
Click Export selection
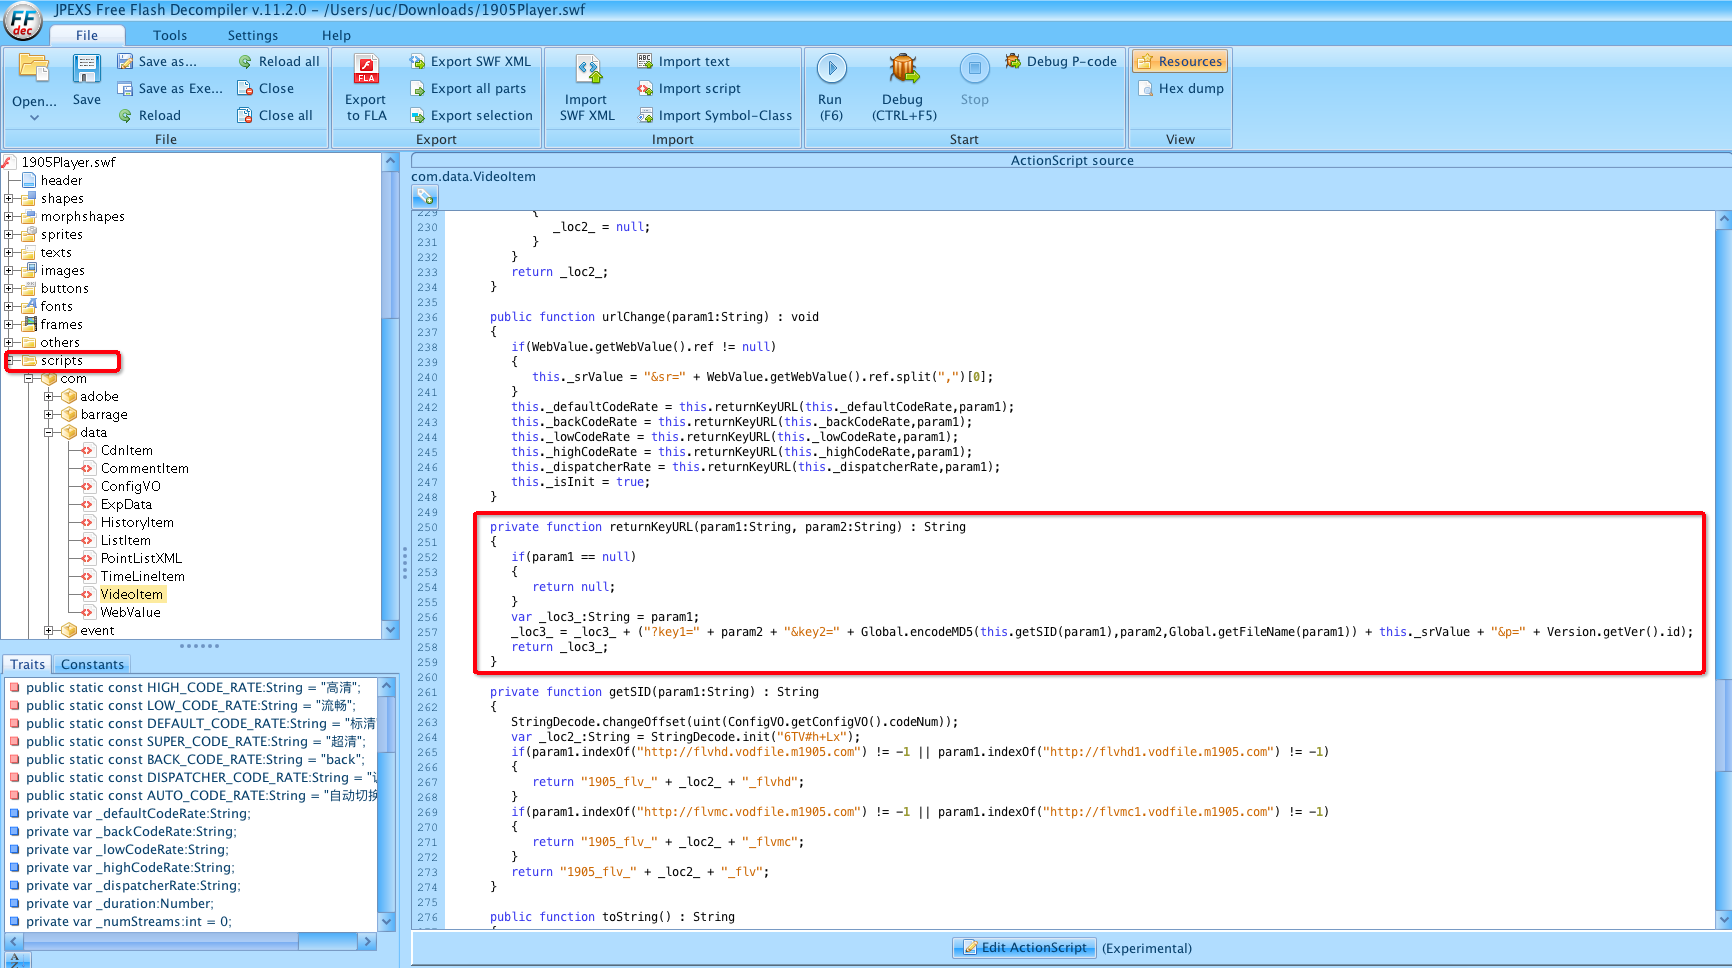click(x=471, y=115)
